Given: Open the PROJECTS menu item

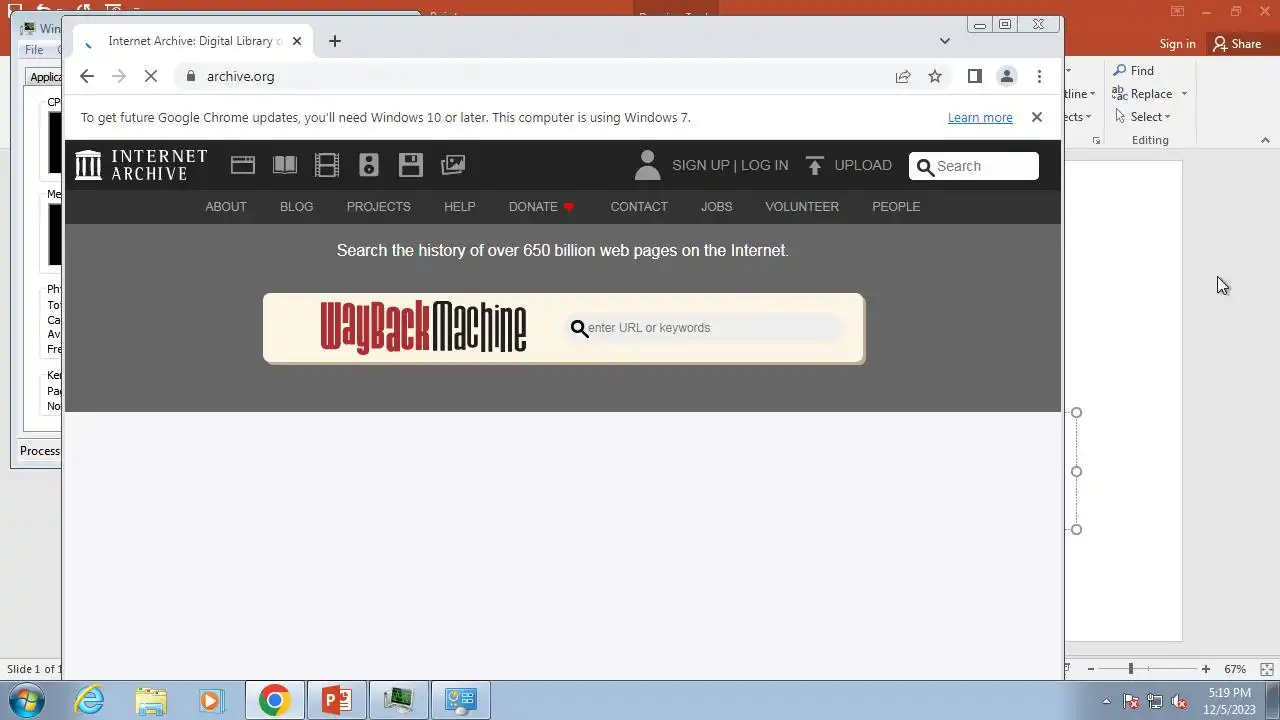Looking at the screenshot, I should [x=379, y=207].
